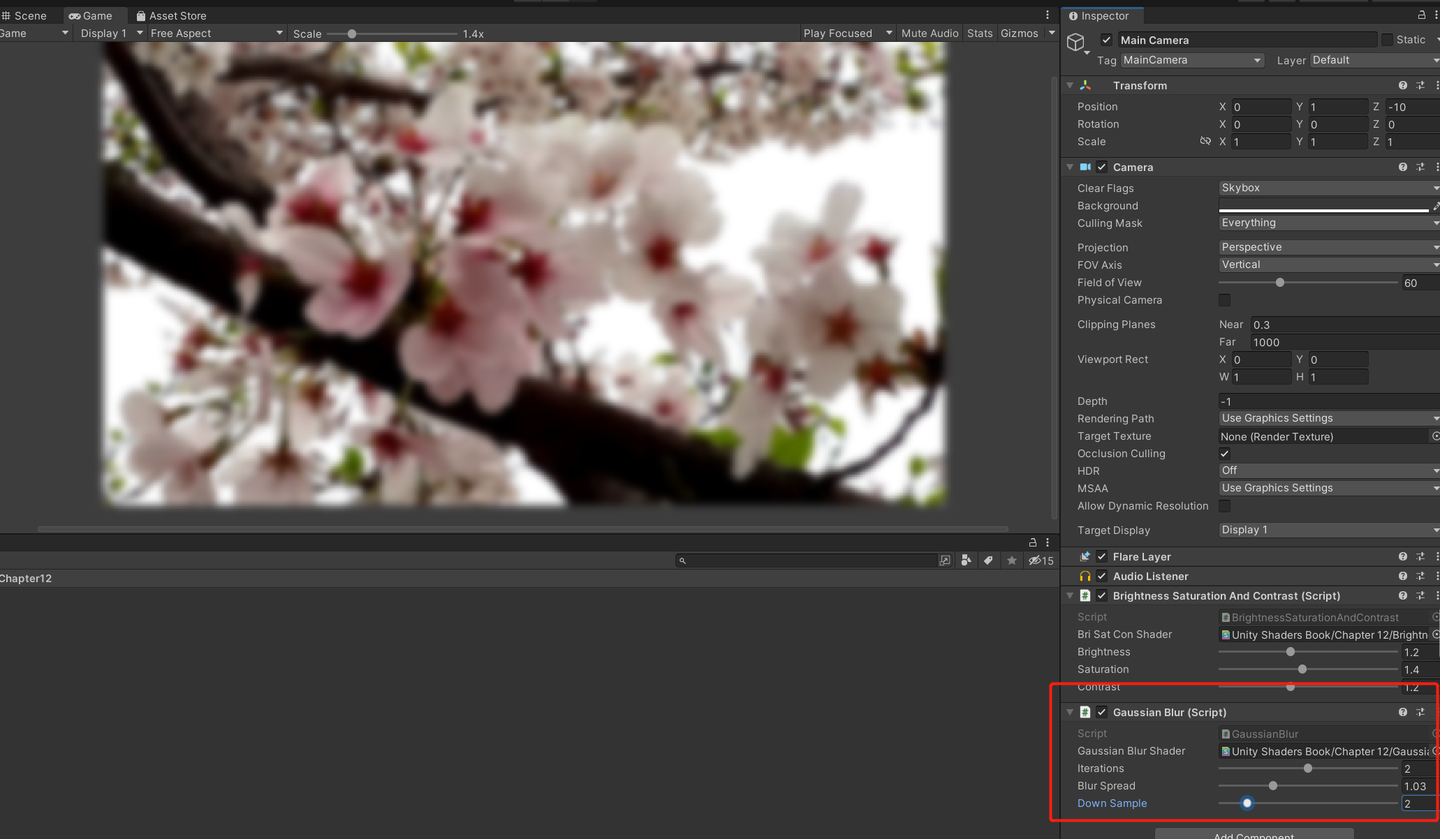
Task: Open the Free Aspect resolution dropdown
Action: click(216, 33)
